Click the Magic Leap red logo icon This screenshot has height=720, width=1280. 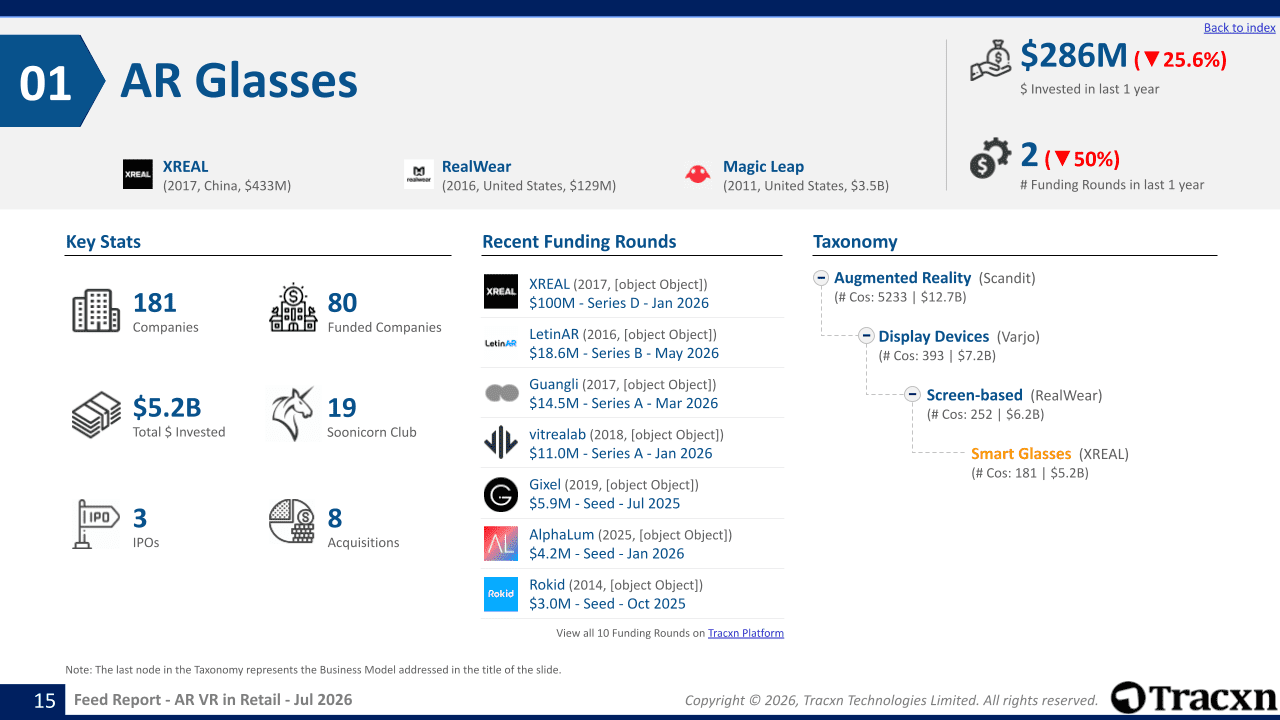click(x=698, y=174)
